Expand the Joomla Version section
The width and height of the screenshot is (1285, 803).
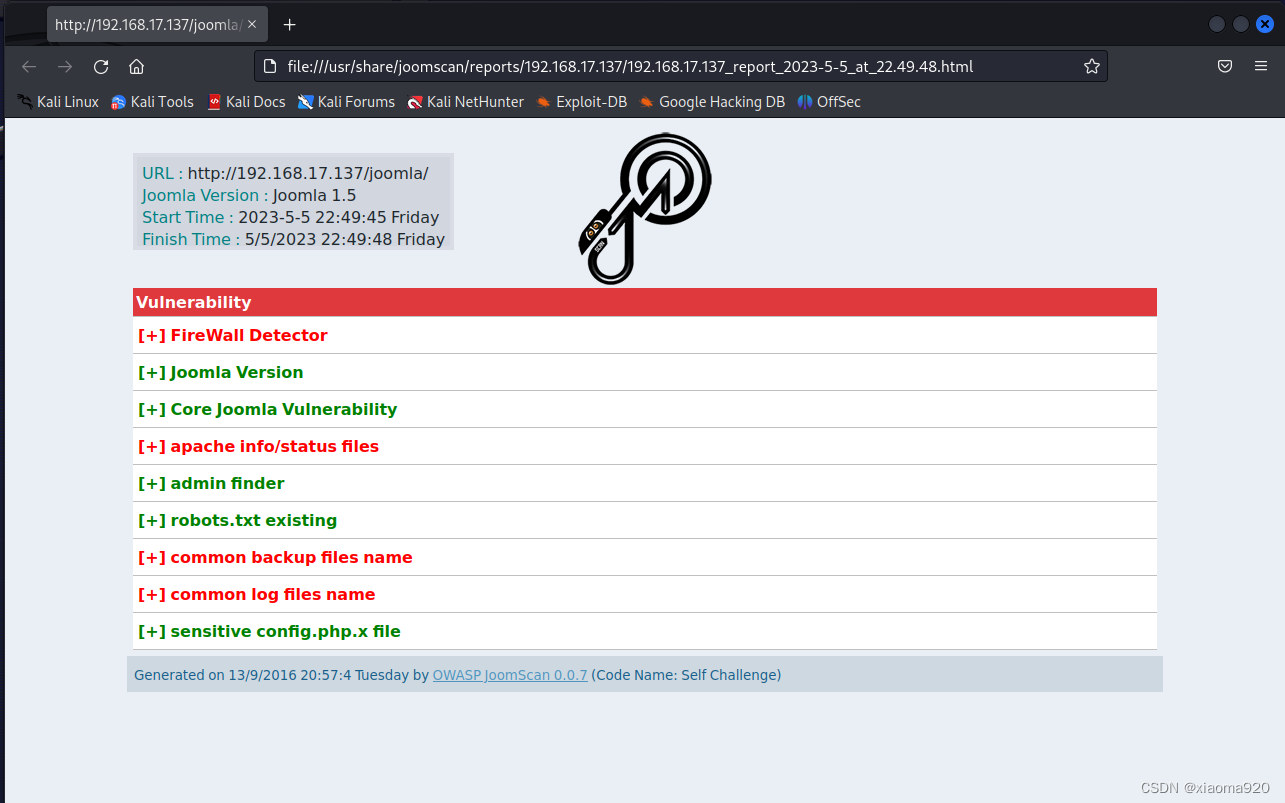pyautogui.click(x=645, y=372)
